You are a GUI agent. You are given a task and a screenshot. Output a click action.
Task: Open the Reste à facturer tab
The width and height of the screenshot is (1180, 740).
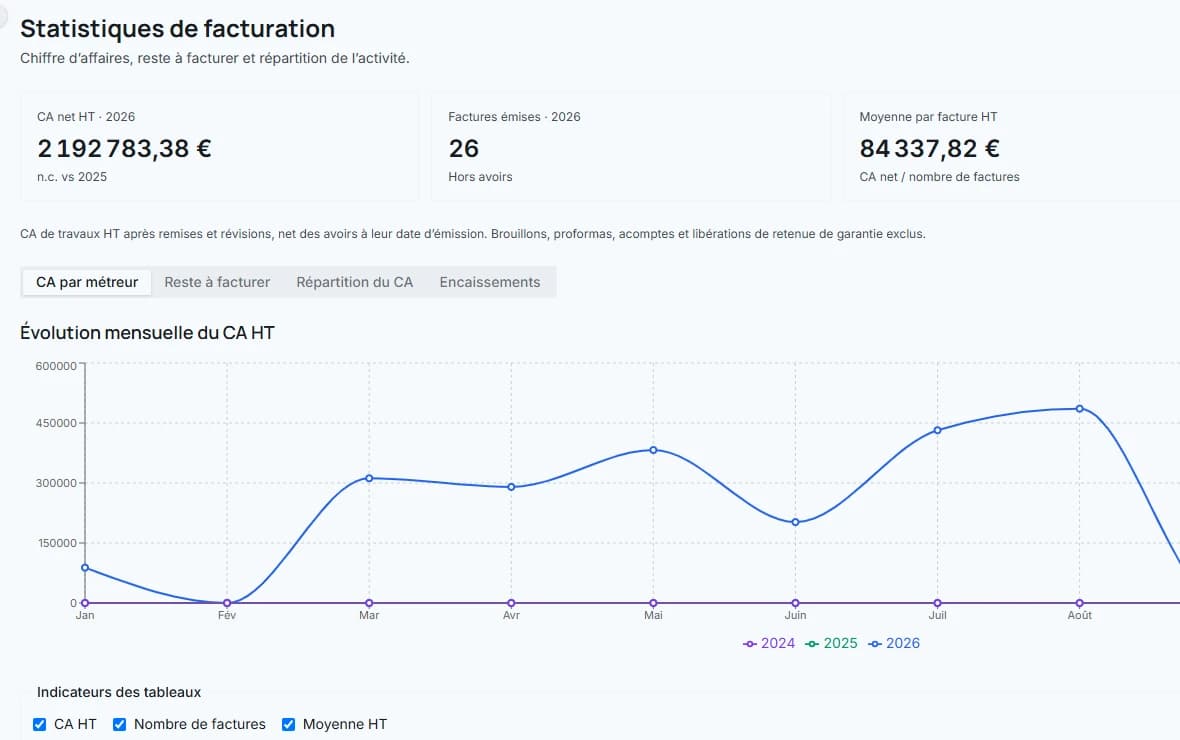click(217, 282)
